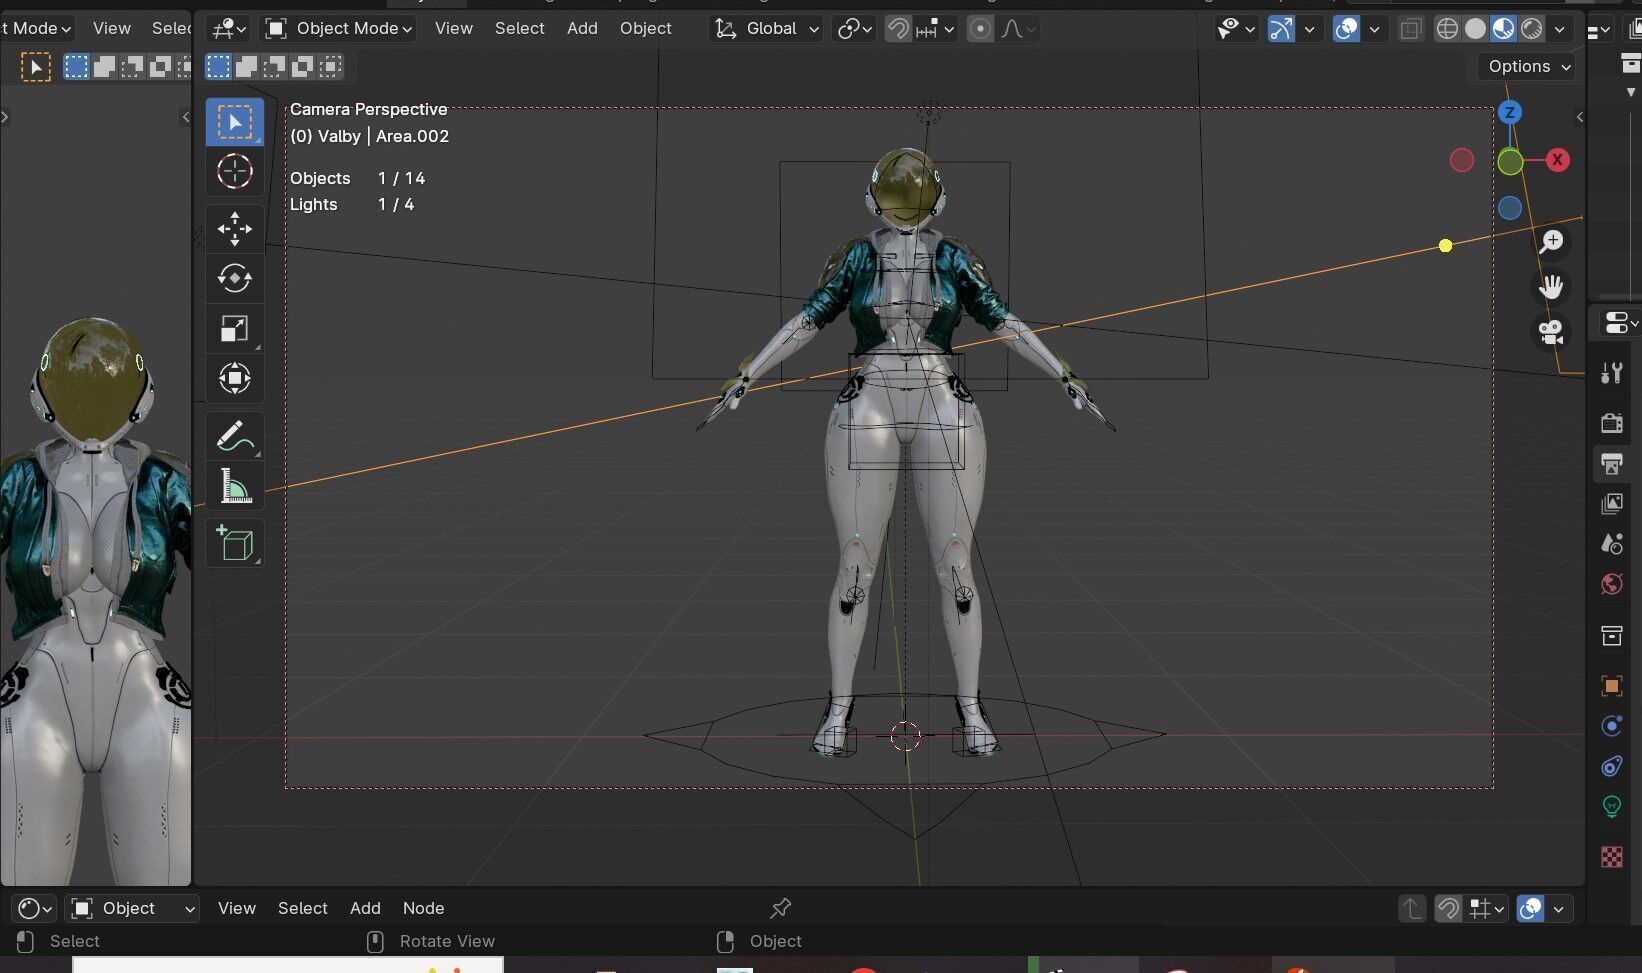Open the Global transform orientation dropdown
This screenshot has width=1642, height=973.
coord(766,29)
